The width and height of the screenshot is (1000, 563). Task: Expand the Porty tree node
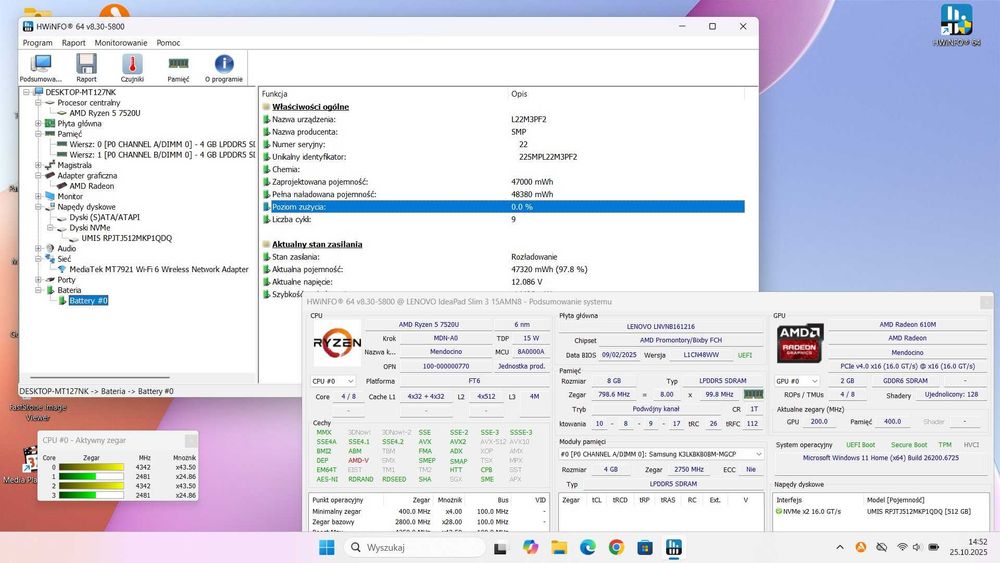[38, 280]
